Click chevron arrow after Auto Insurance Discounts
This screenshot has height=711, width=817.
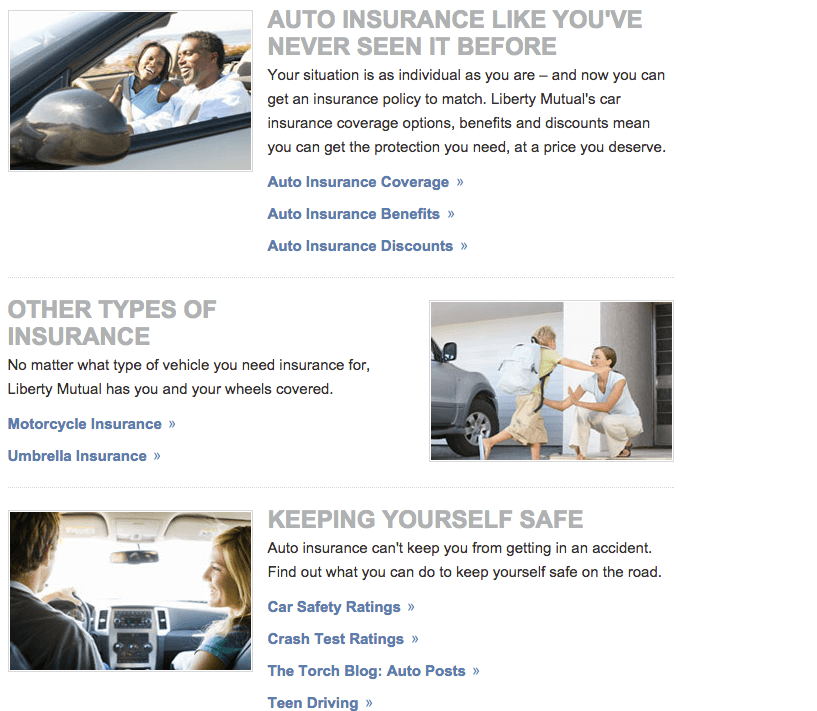pyautogui.click(x=464, y=246)
